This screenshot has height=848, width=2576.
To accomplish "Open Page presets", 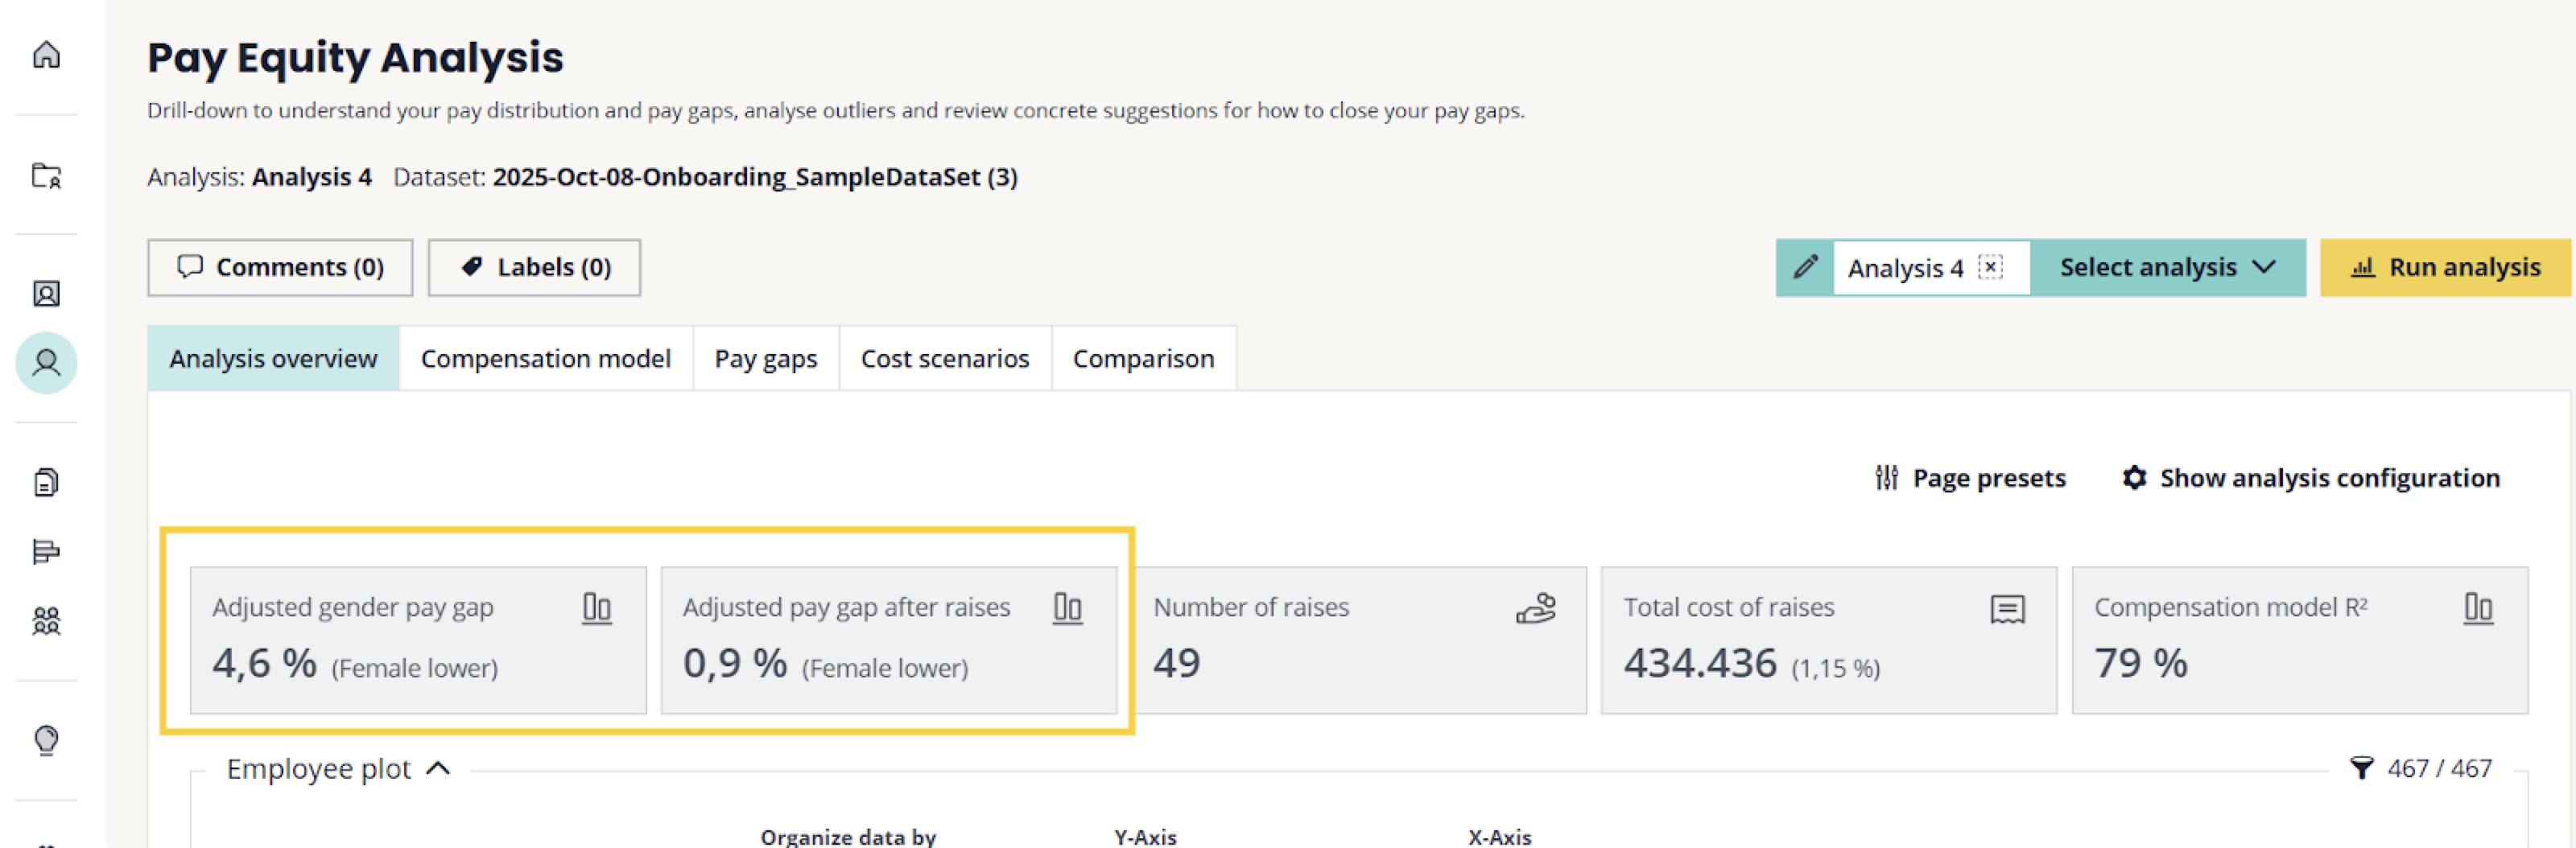I will [1970, 478].
